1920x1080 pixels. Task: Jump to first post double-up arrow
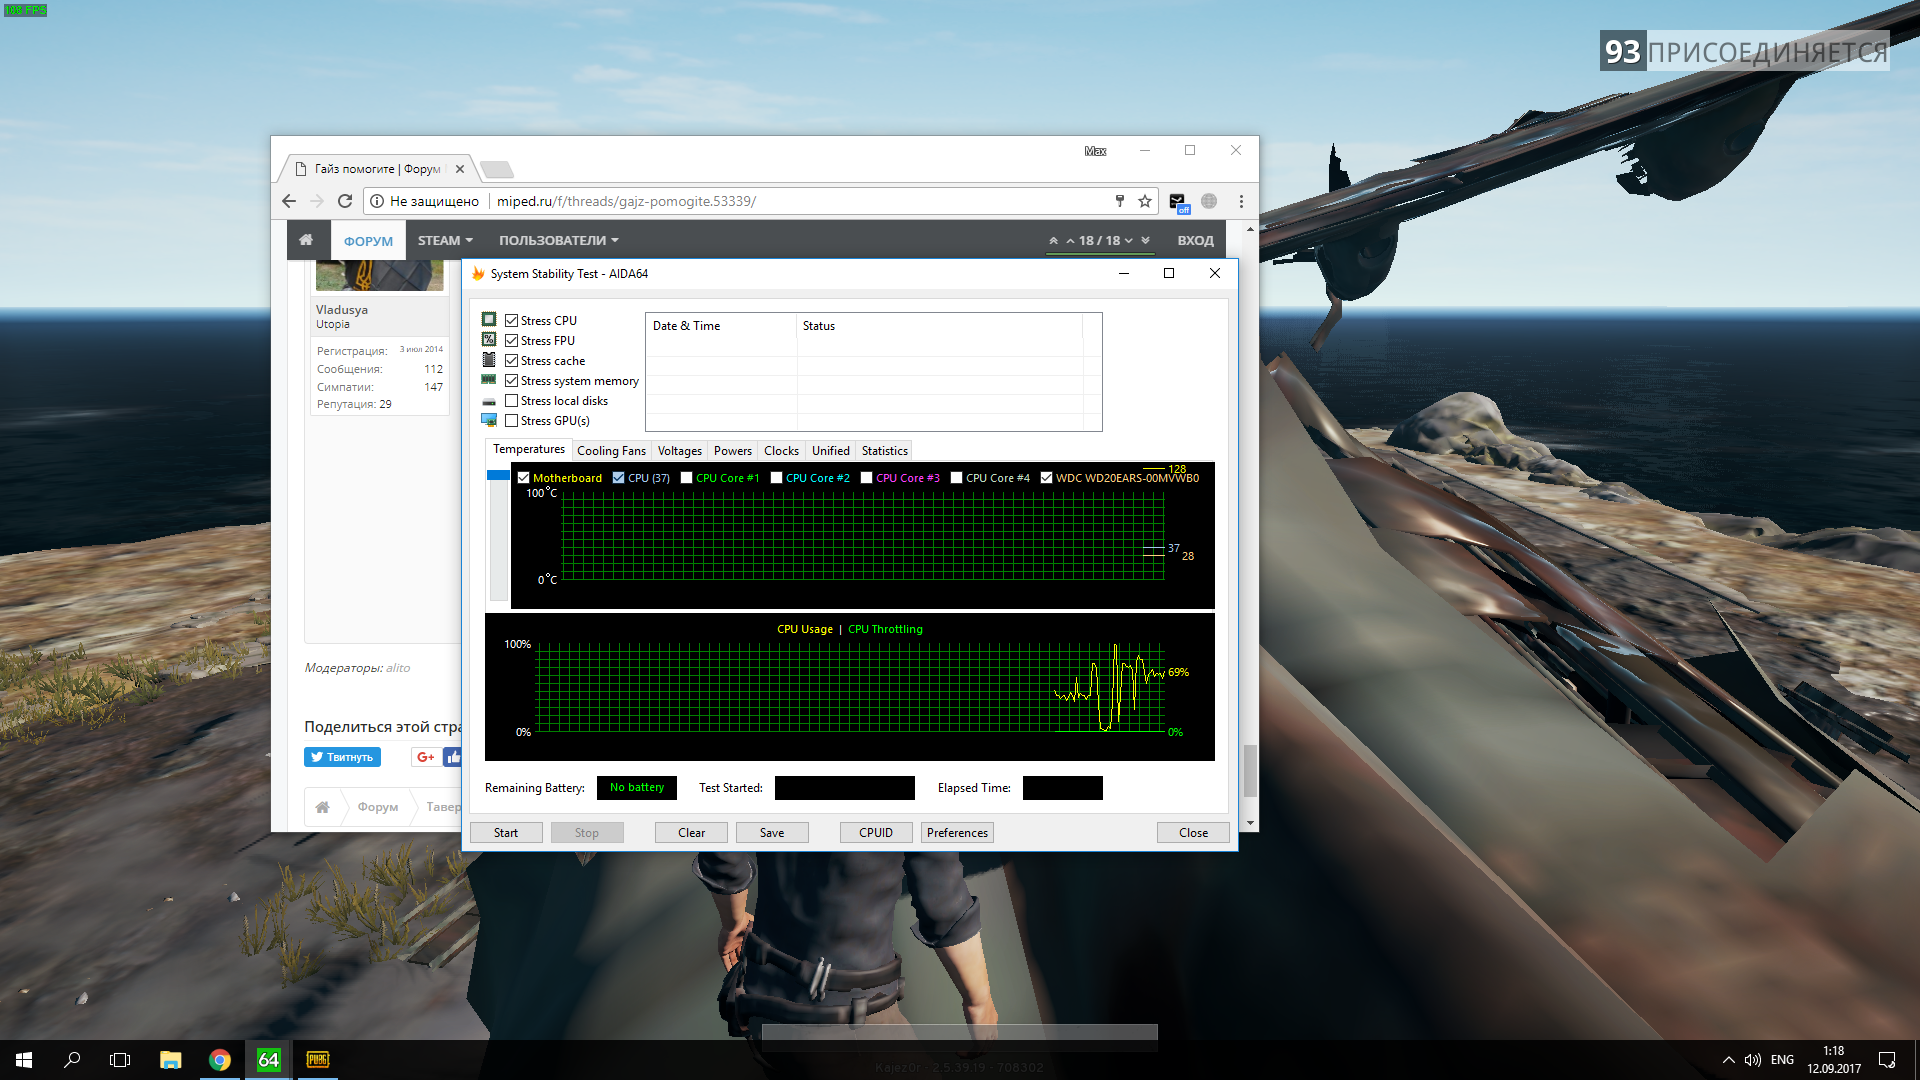(x=1053, y=241)
